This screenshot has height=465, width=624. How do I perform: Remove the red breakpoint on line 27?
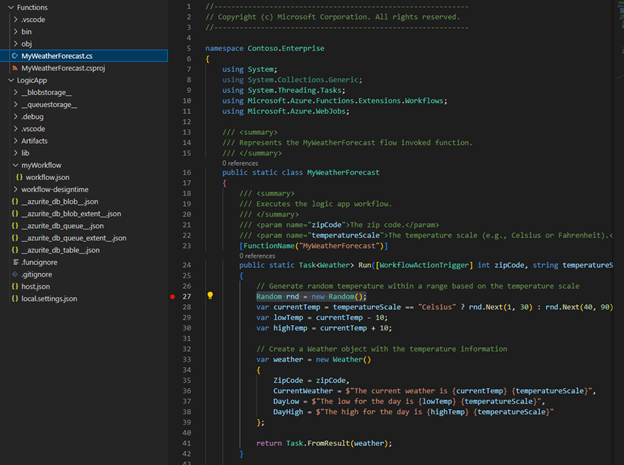(173, 297)
